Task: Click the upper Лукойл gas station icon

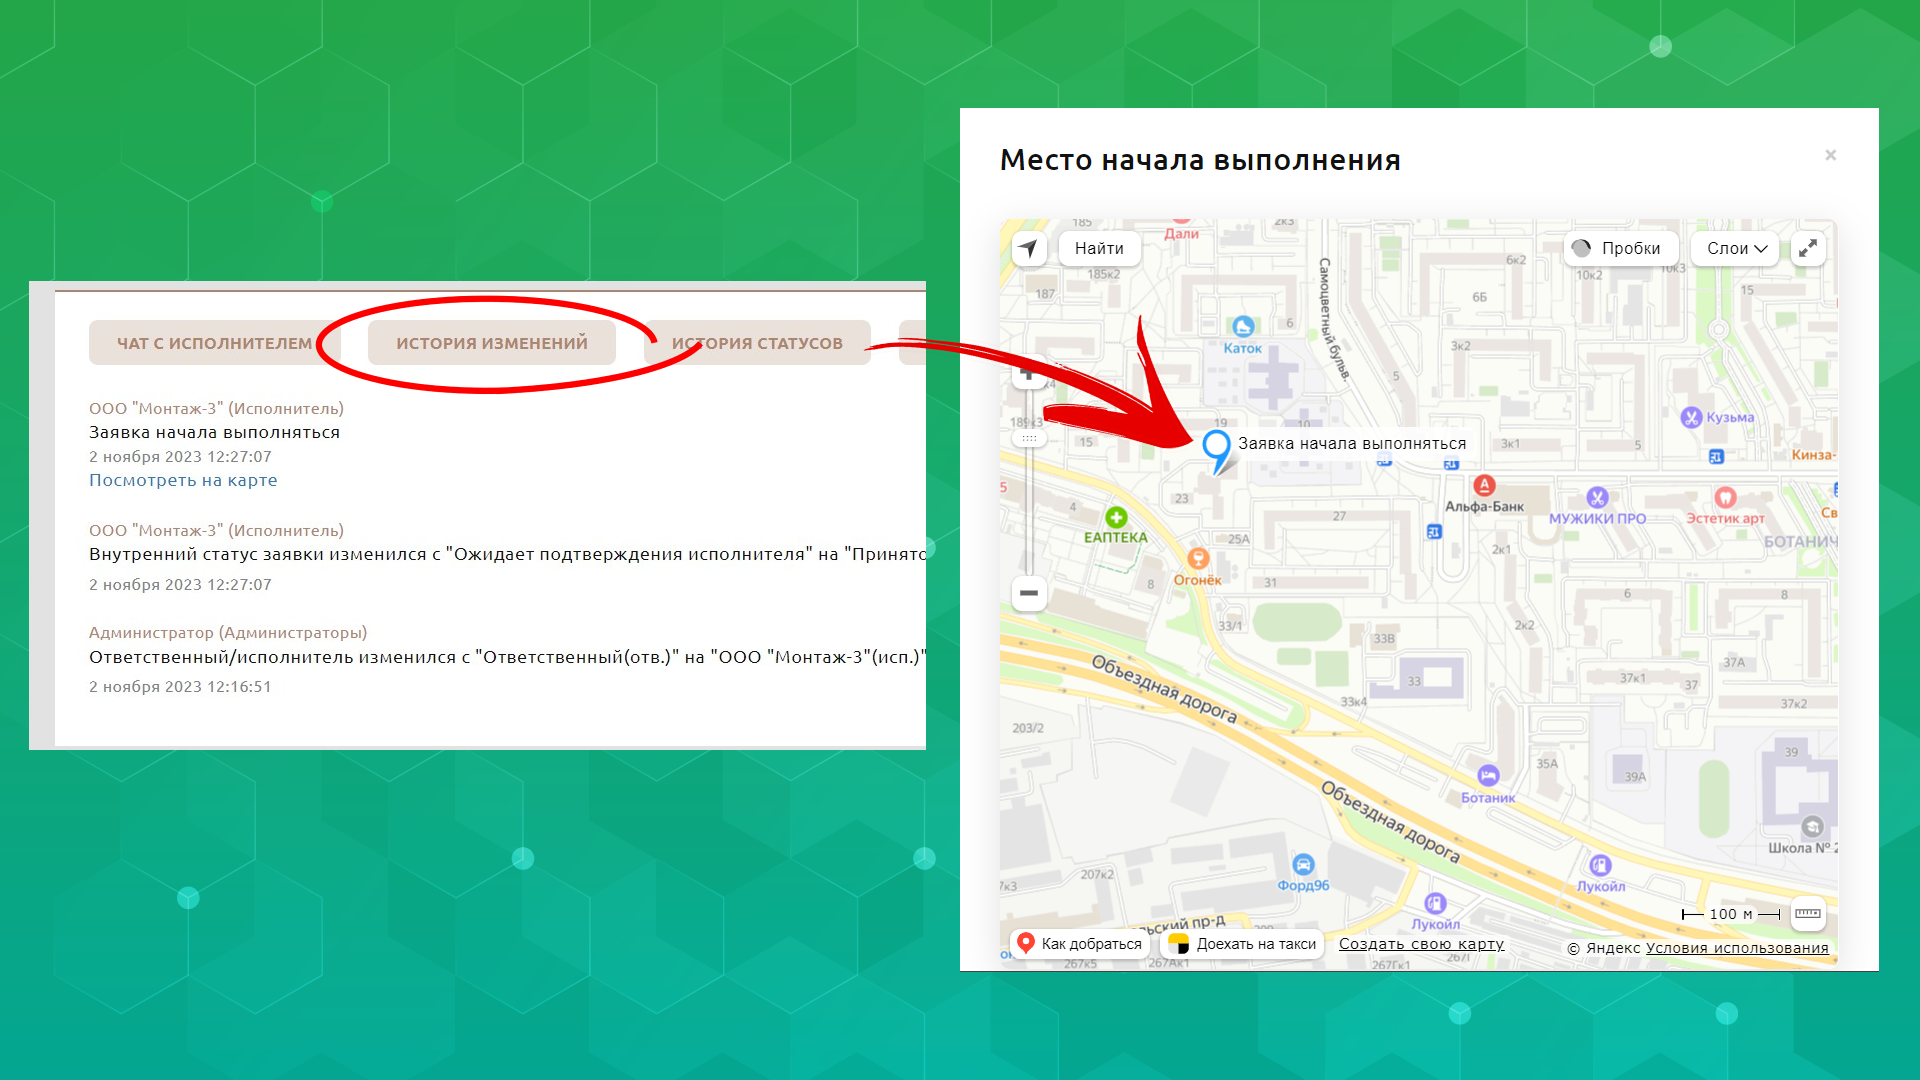Action: [1600, 865]
